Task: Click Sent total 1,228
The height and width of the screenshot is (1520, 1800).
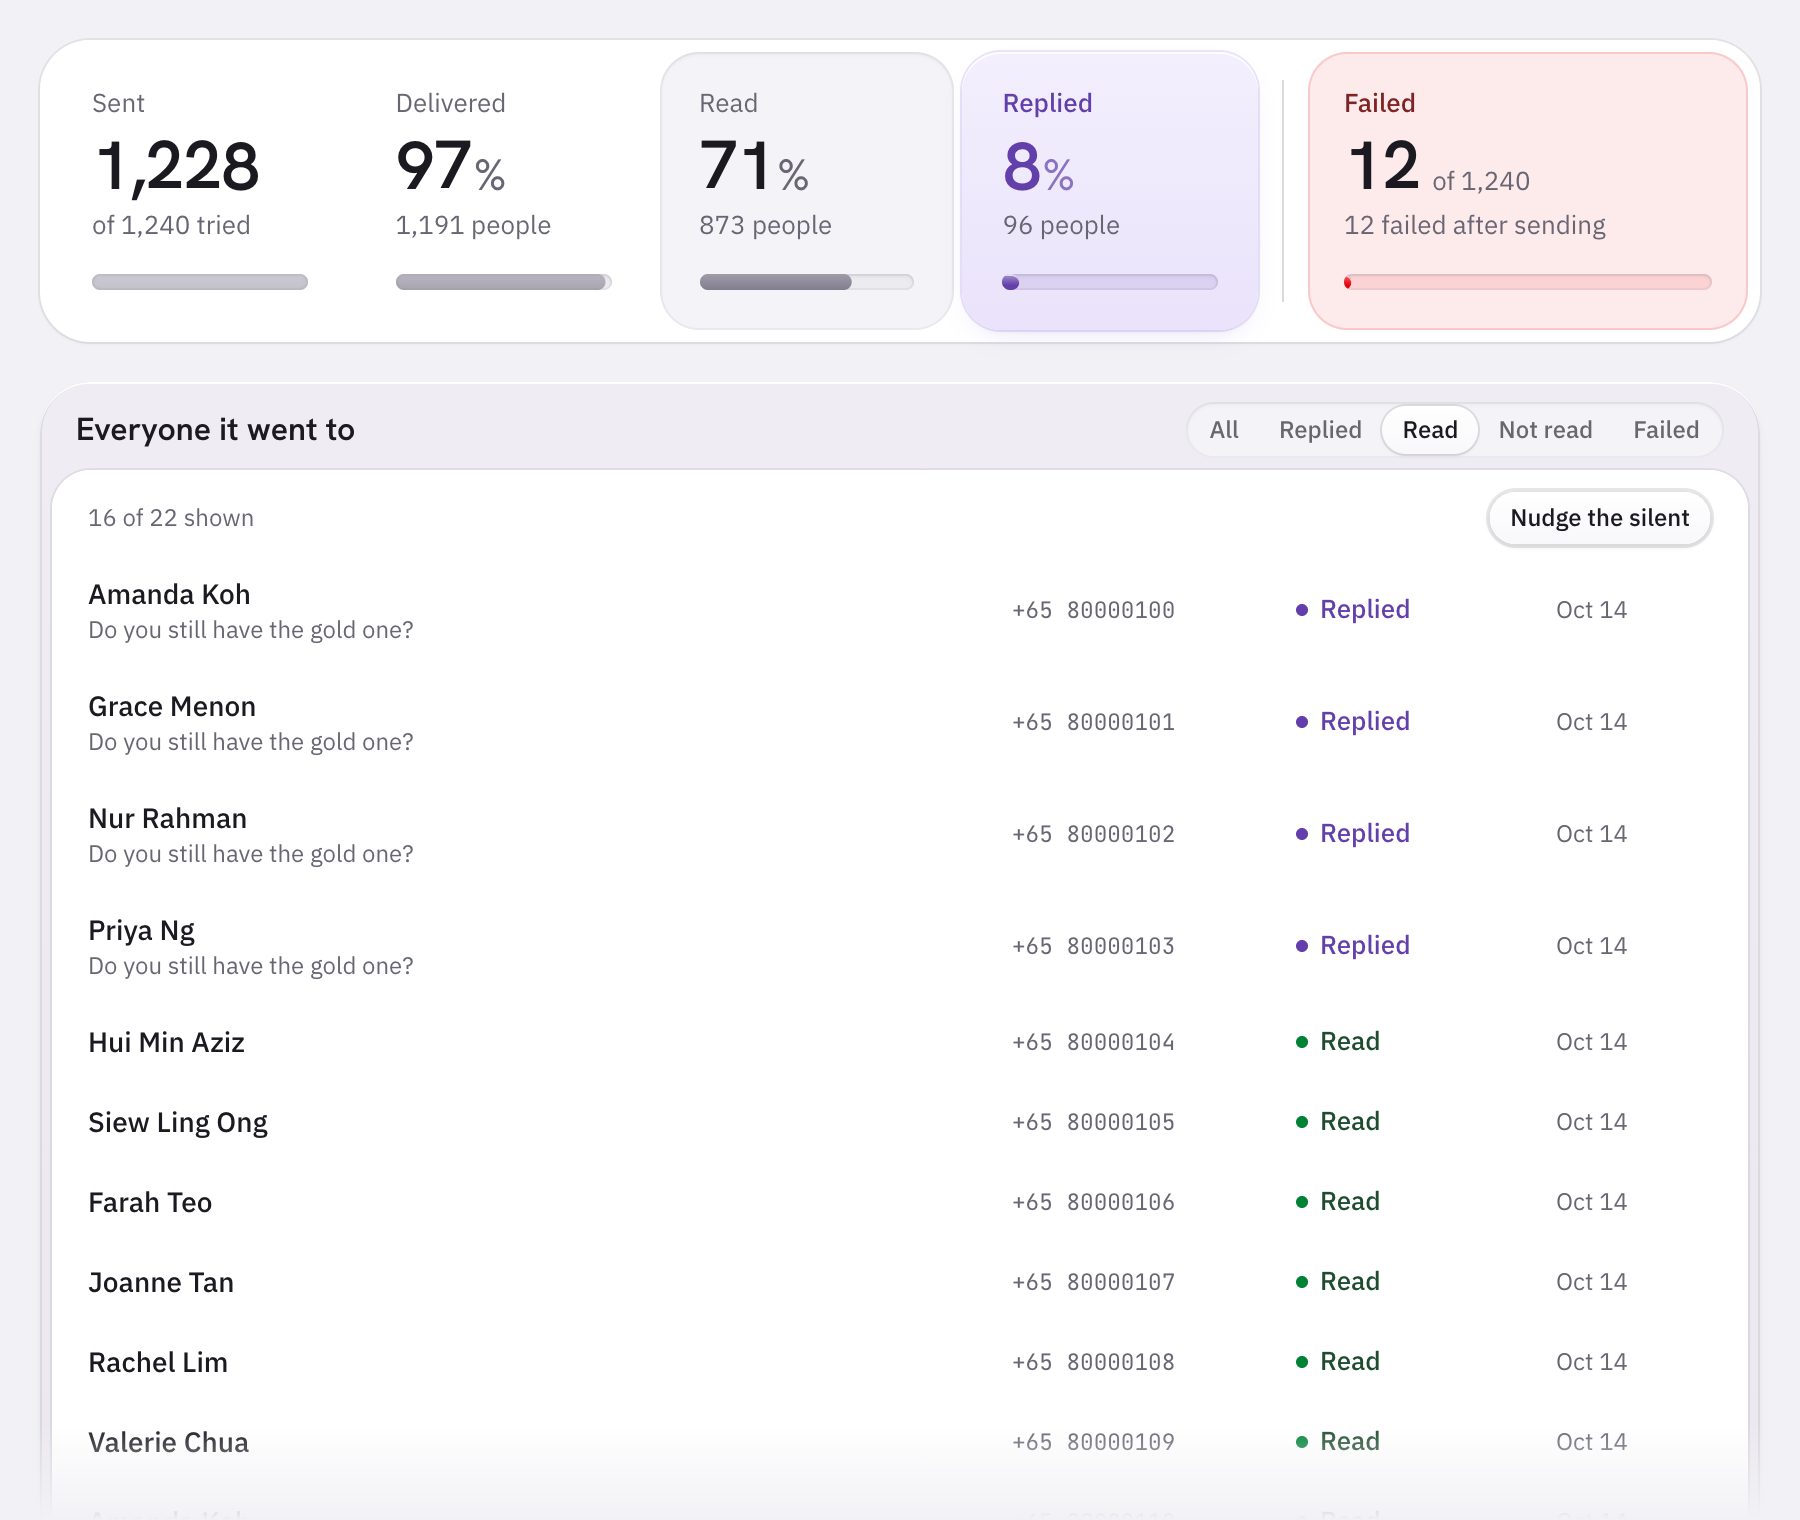Action: click(178, 166)
